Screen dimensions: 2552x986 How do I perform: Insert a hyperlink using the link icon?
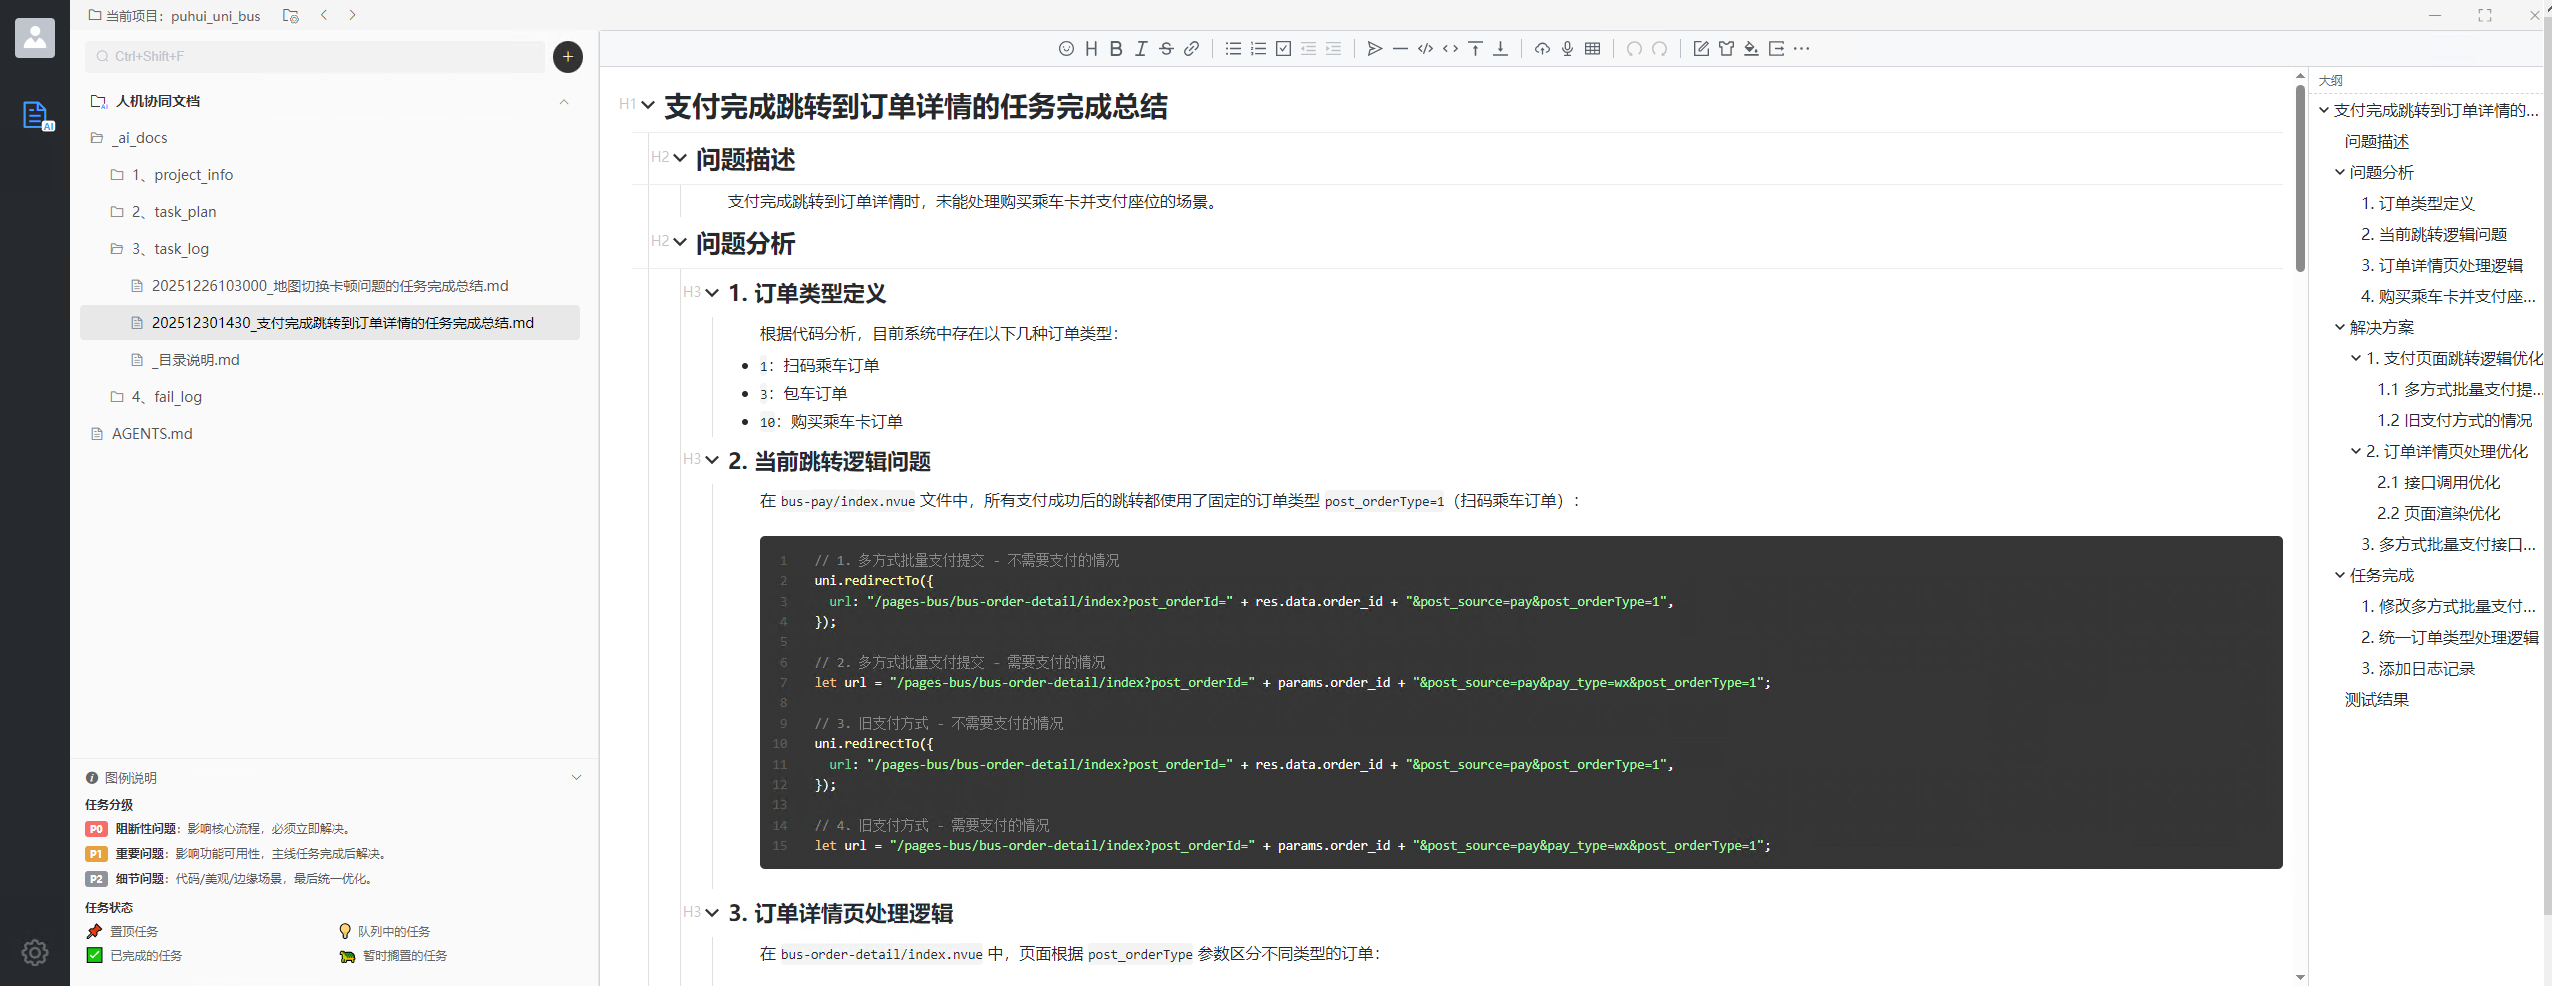click(x=1191, y=49)
